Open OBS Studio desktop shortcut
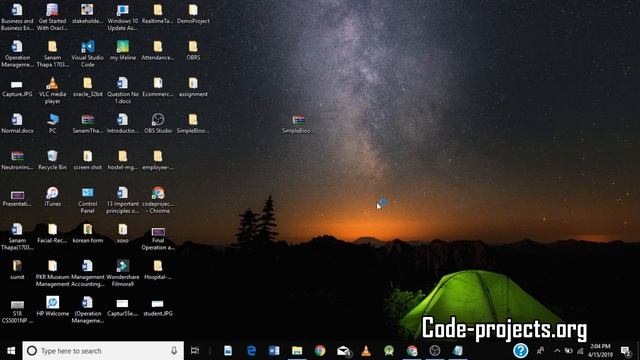 click(158, 123)
